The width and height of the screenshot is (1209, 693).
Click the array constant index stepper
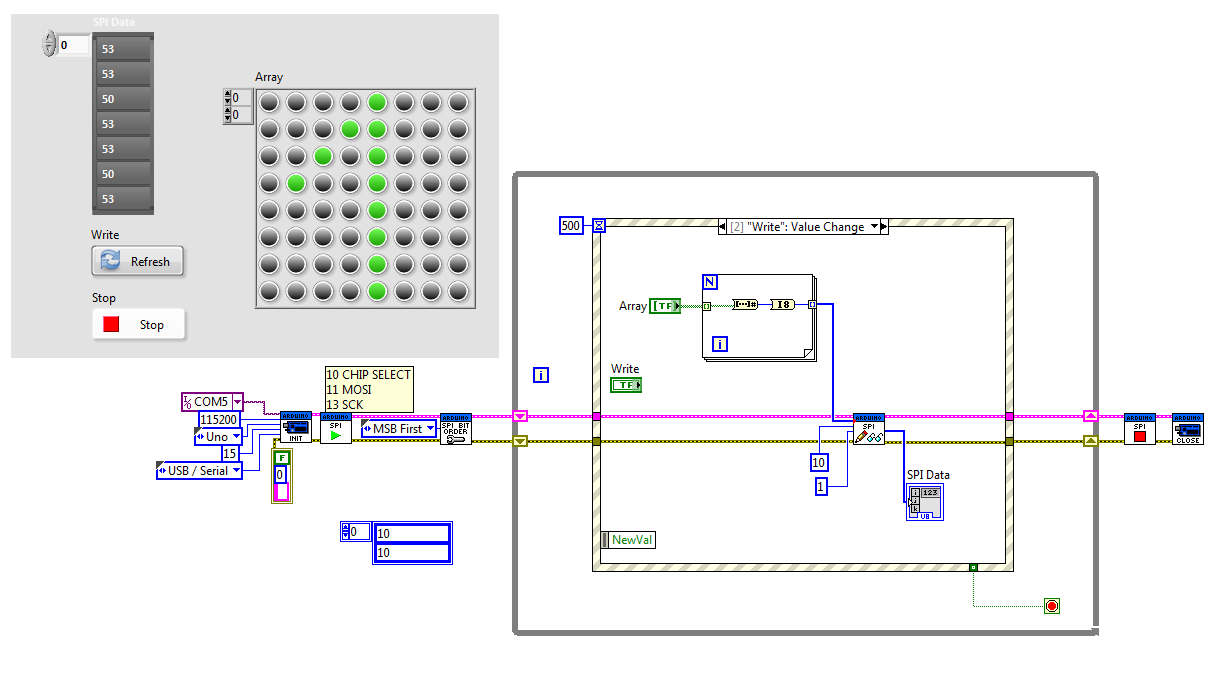pos(346,532)
